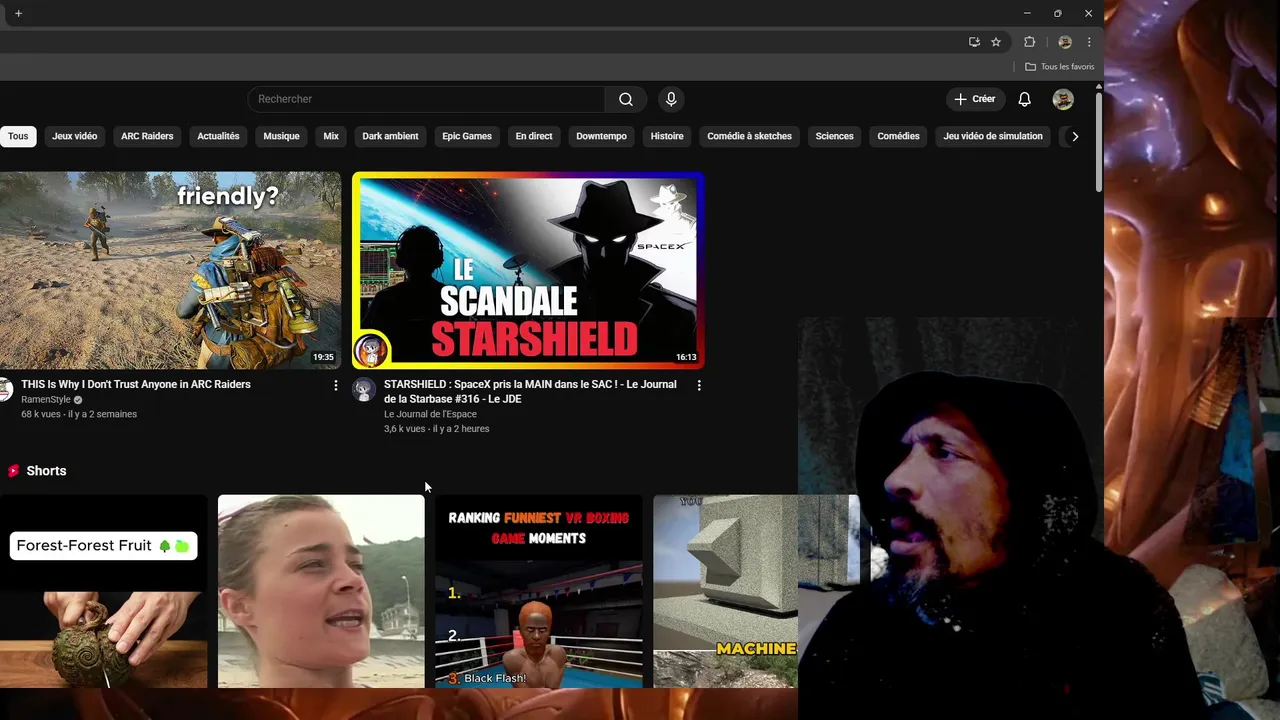Open the new browser tab plus
Viewport: 1280px width, 720px height.
point(18,13)
